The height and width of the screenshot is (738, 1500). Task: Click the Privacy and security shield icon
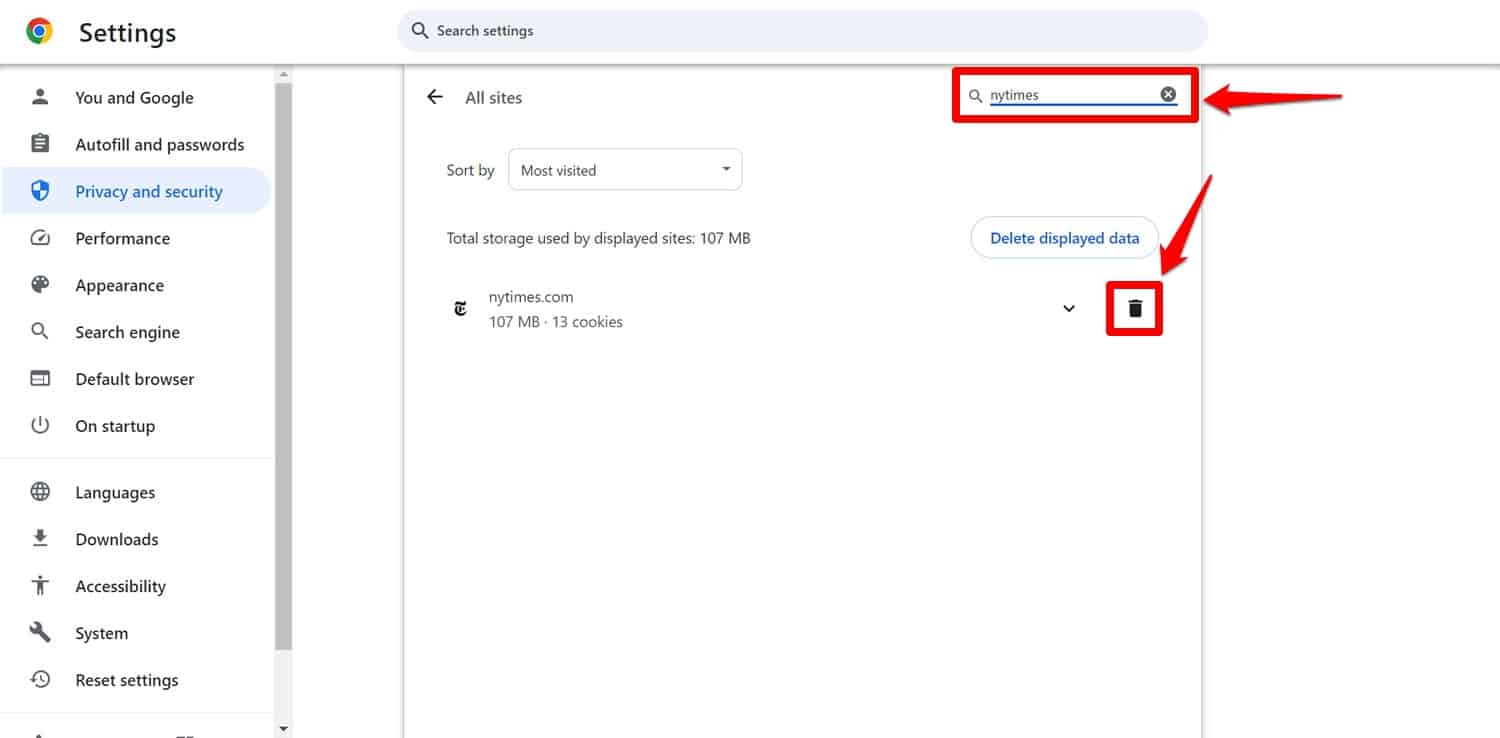(40, 191)
